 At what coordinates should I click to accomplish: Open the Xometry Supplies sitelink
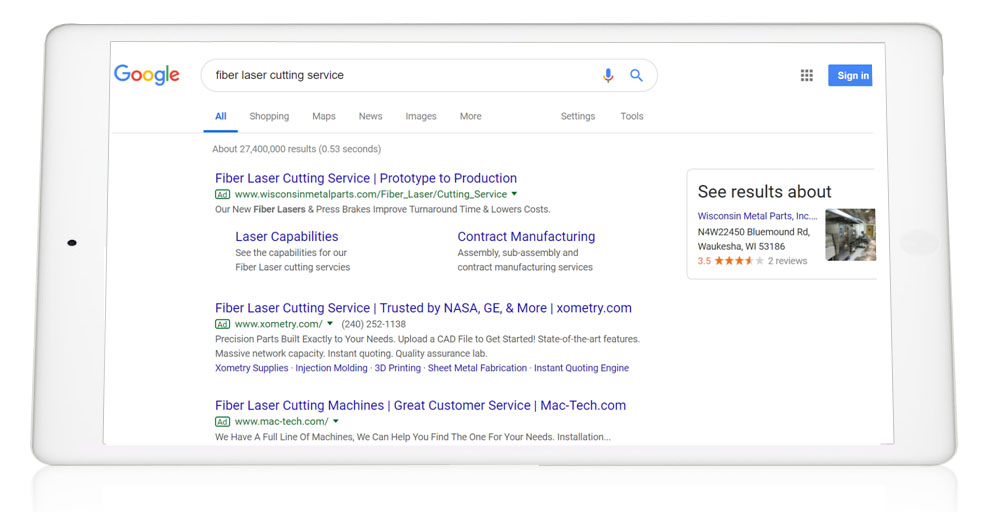251,368
